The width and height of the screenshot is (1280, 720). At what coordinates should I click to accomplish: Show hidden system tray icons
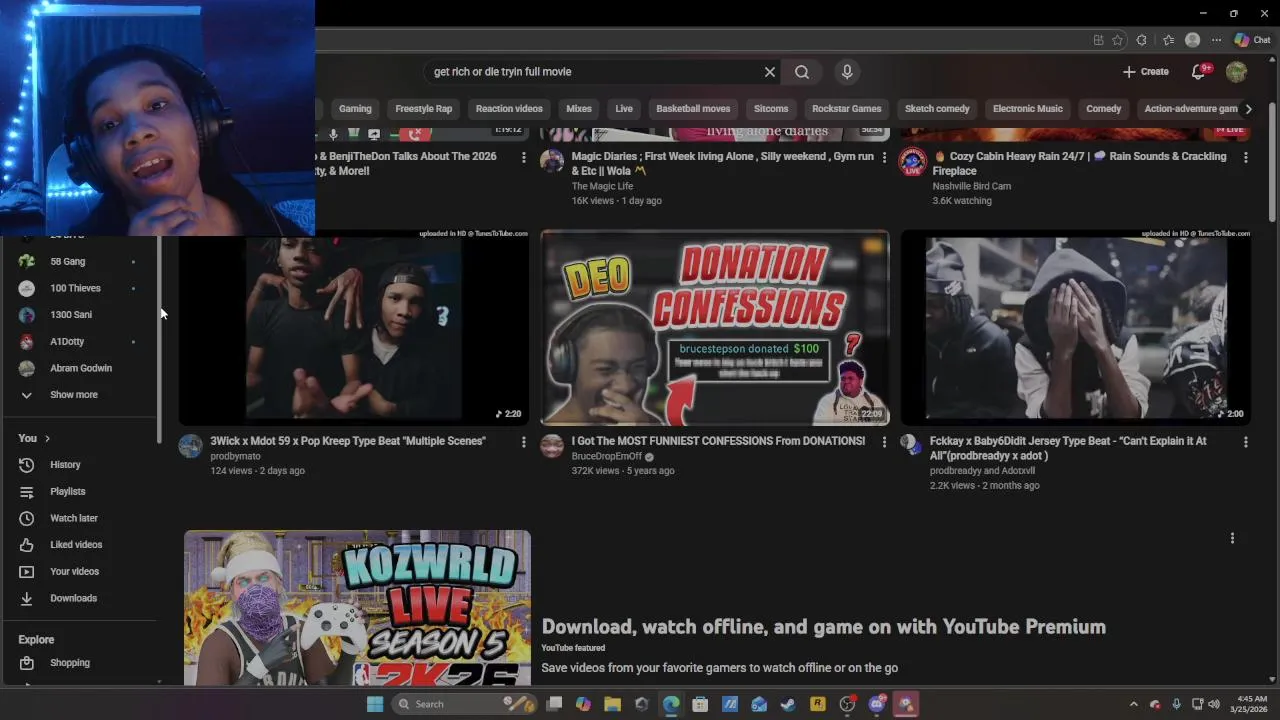click(x=1133, y=704)
